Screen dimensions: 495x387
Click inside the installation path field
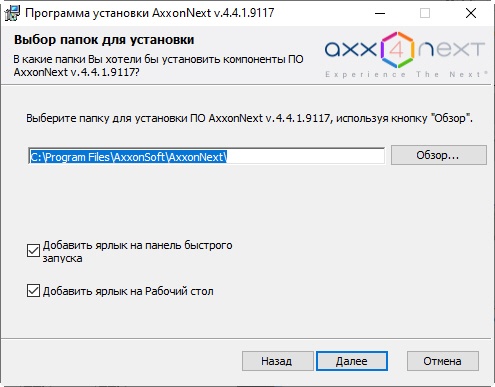pos(206,156)
